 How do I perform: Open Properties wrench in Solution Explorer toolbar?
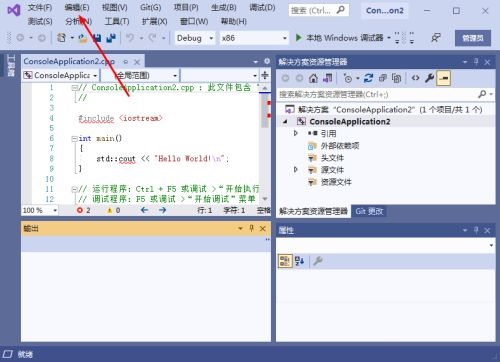(429, 78)
